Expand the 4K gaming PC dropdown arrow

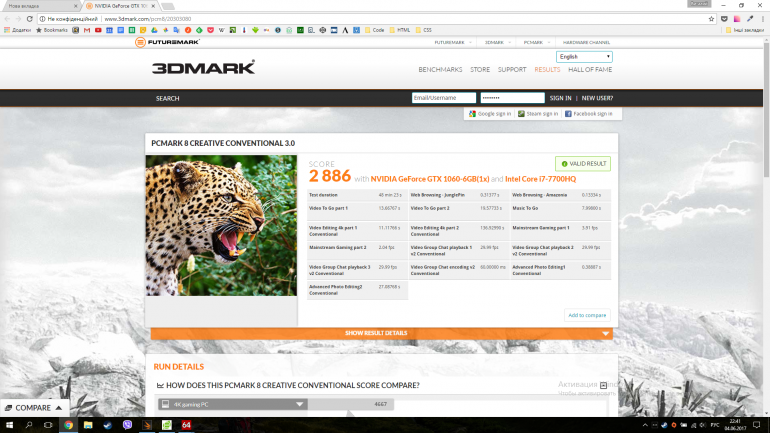(299, 404)
